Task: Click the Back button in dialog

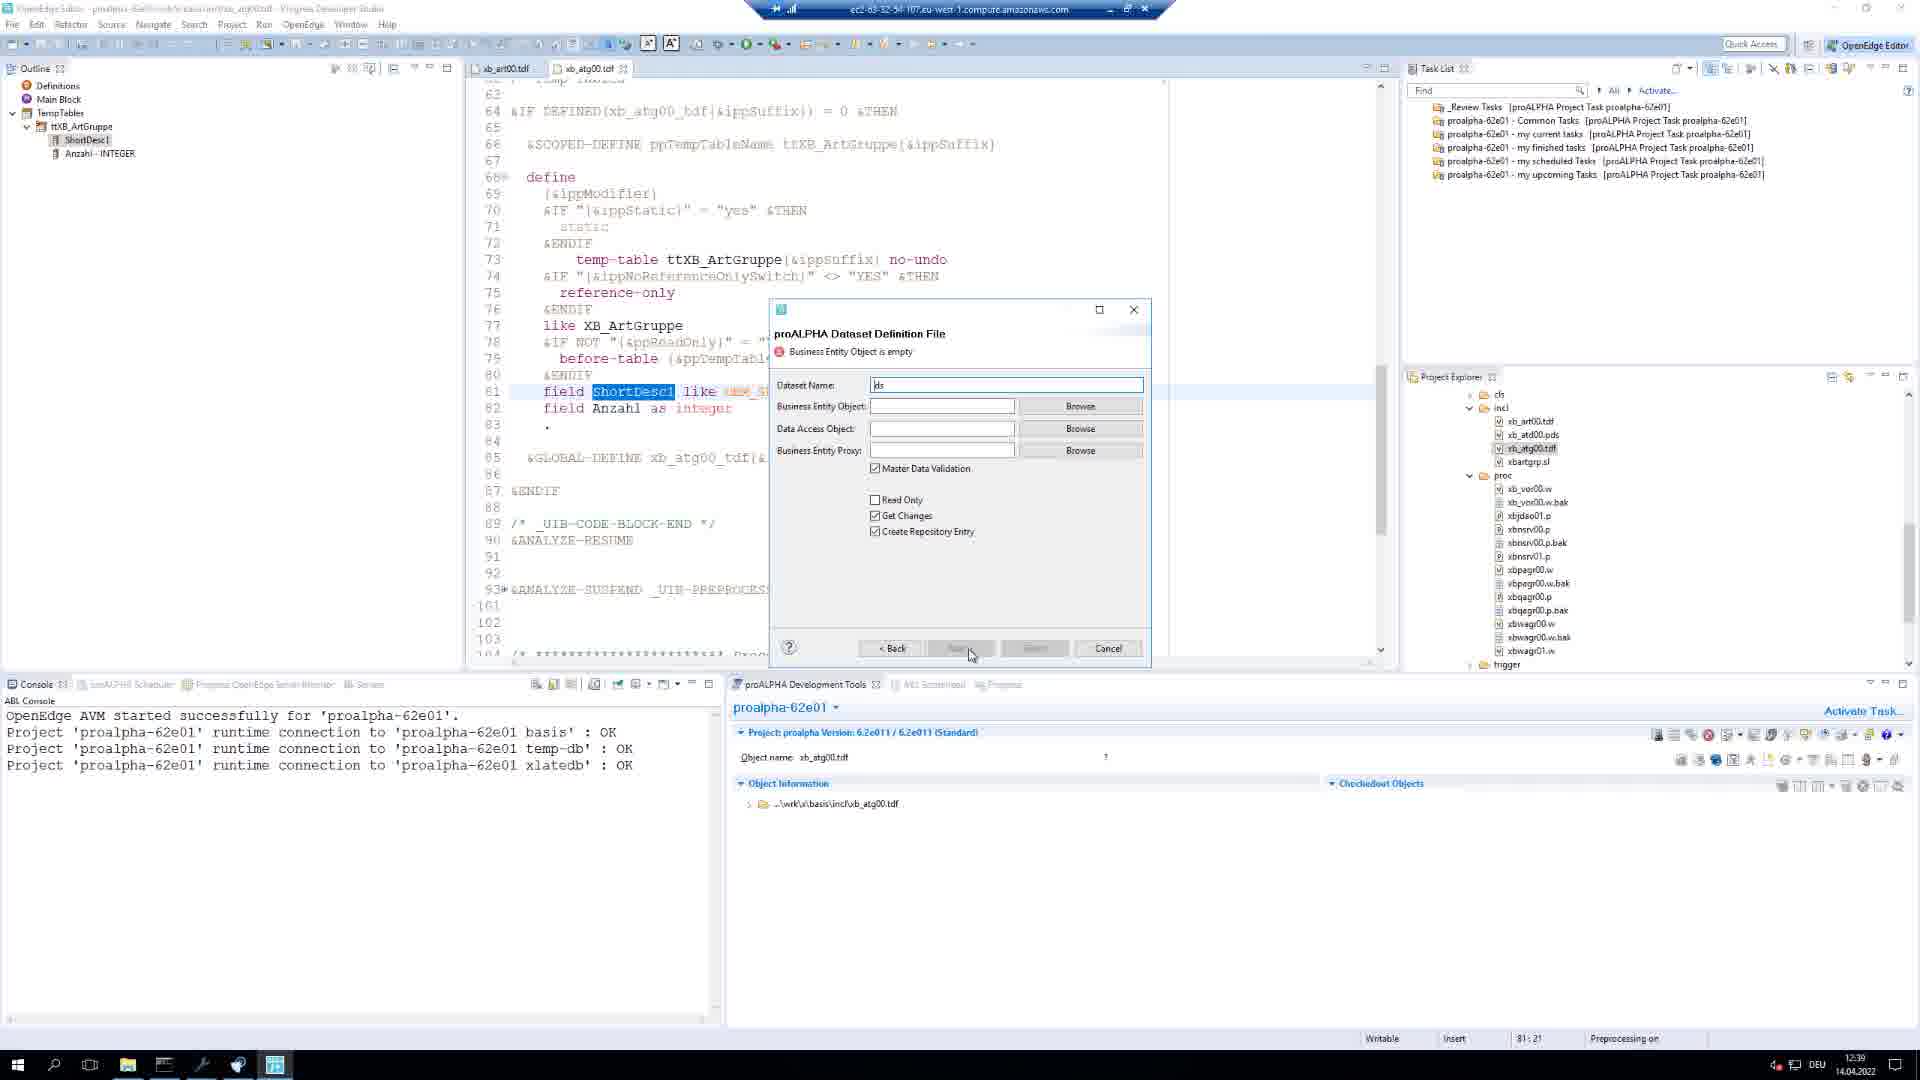Action: 892,649
